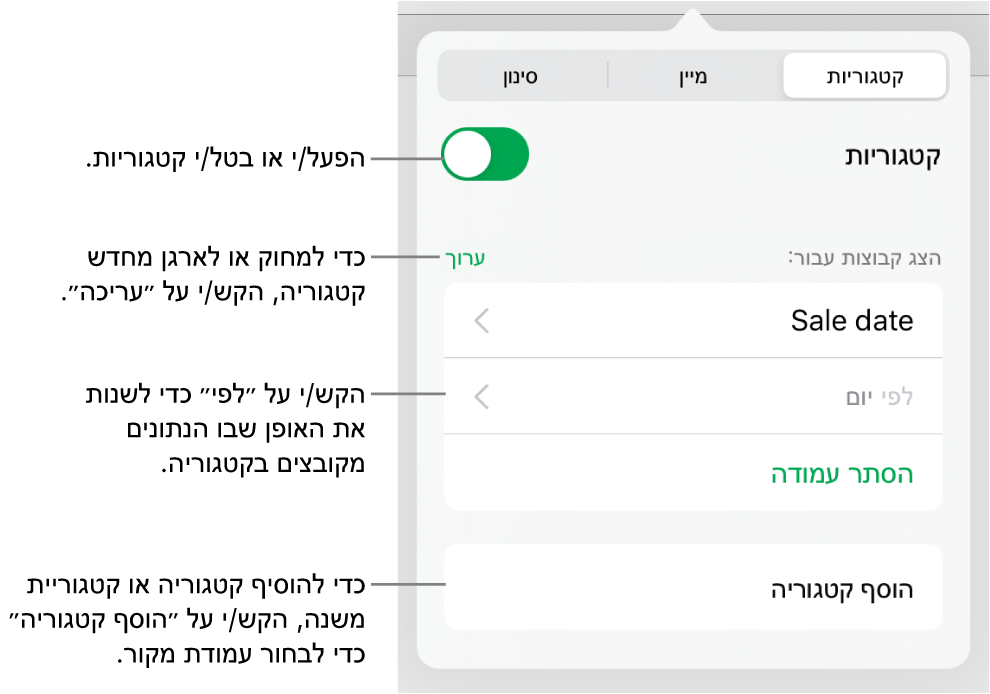990x694 pixels.
Task: Select the קטגוריות tab
Action: pos(864,75)
